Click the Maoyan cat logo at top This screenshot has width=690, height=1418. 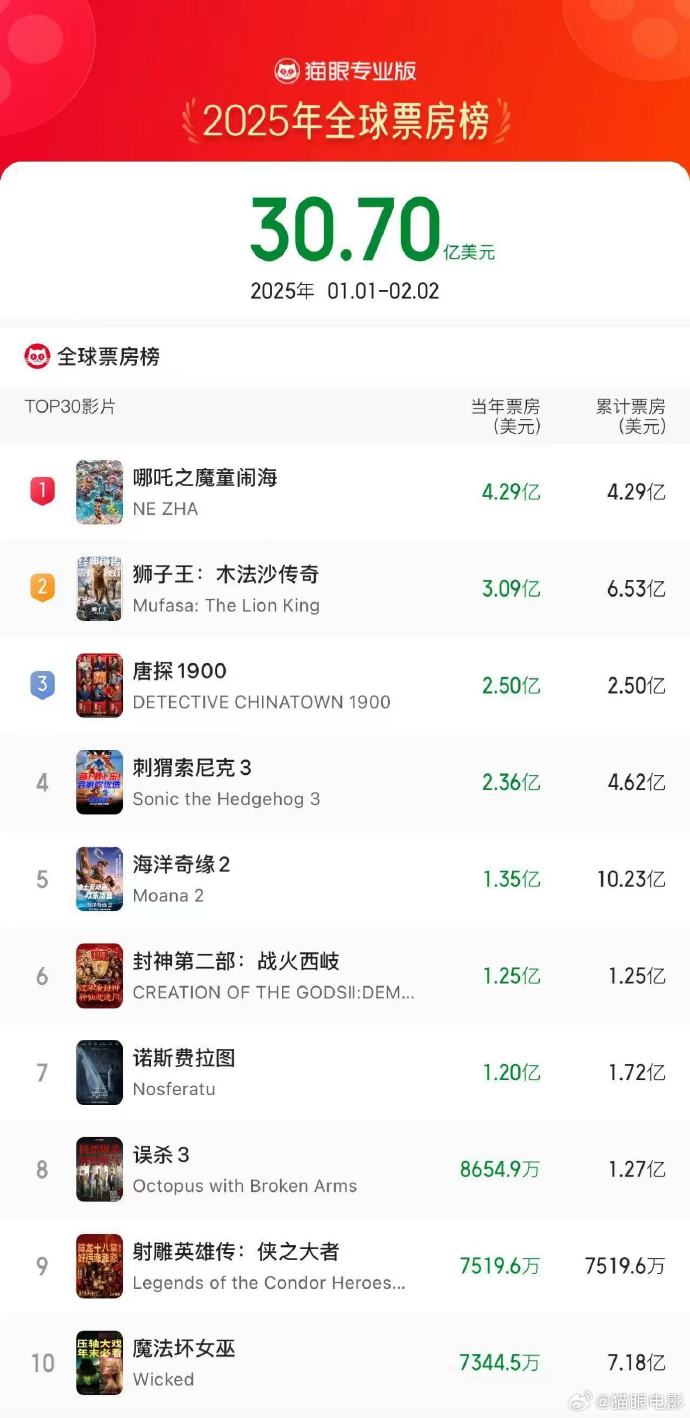click(x=287, y=71)
